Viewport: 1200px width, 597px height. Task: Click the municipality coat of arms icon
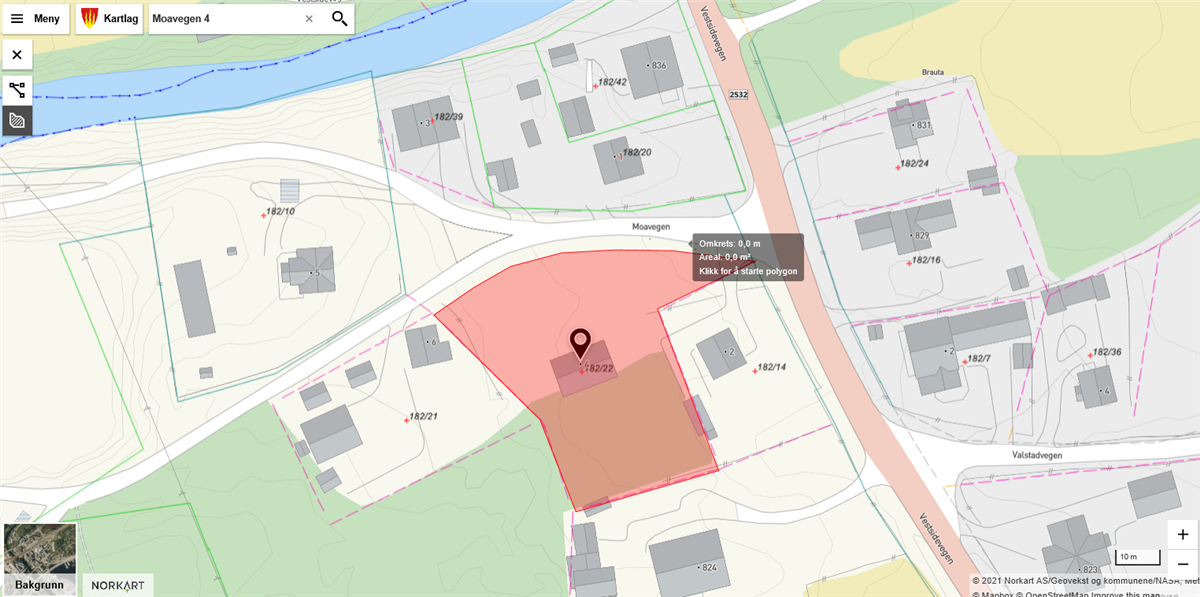[x=90, y=19]
